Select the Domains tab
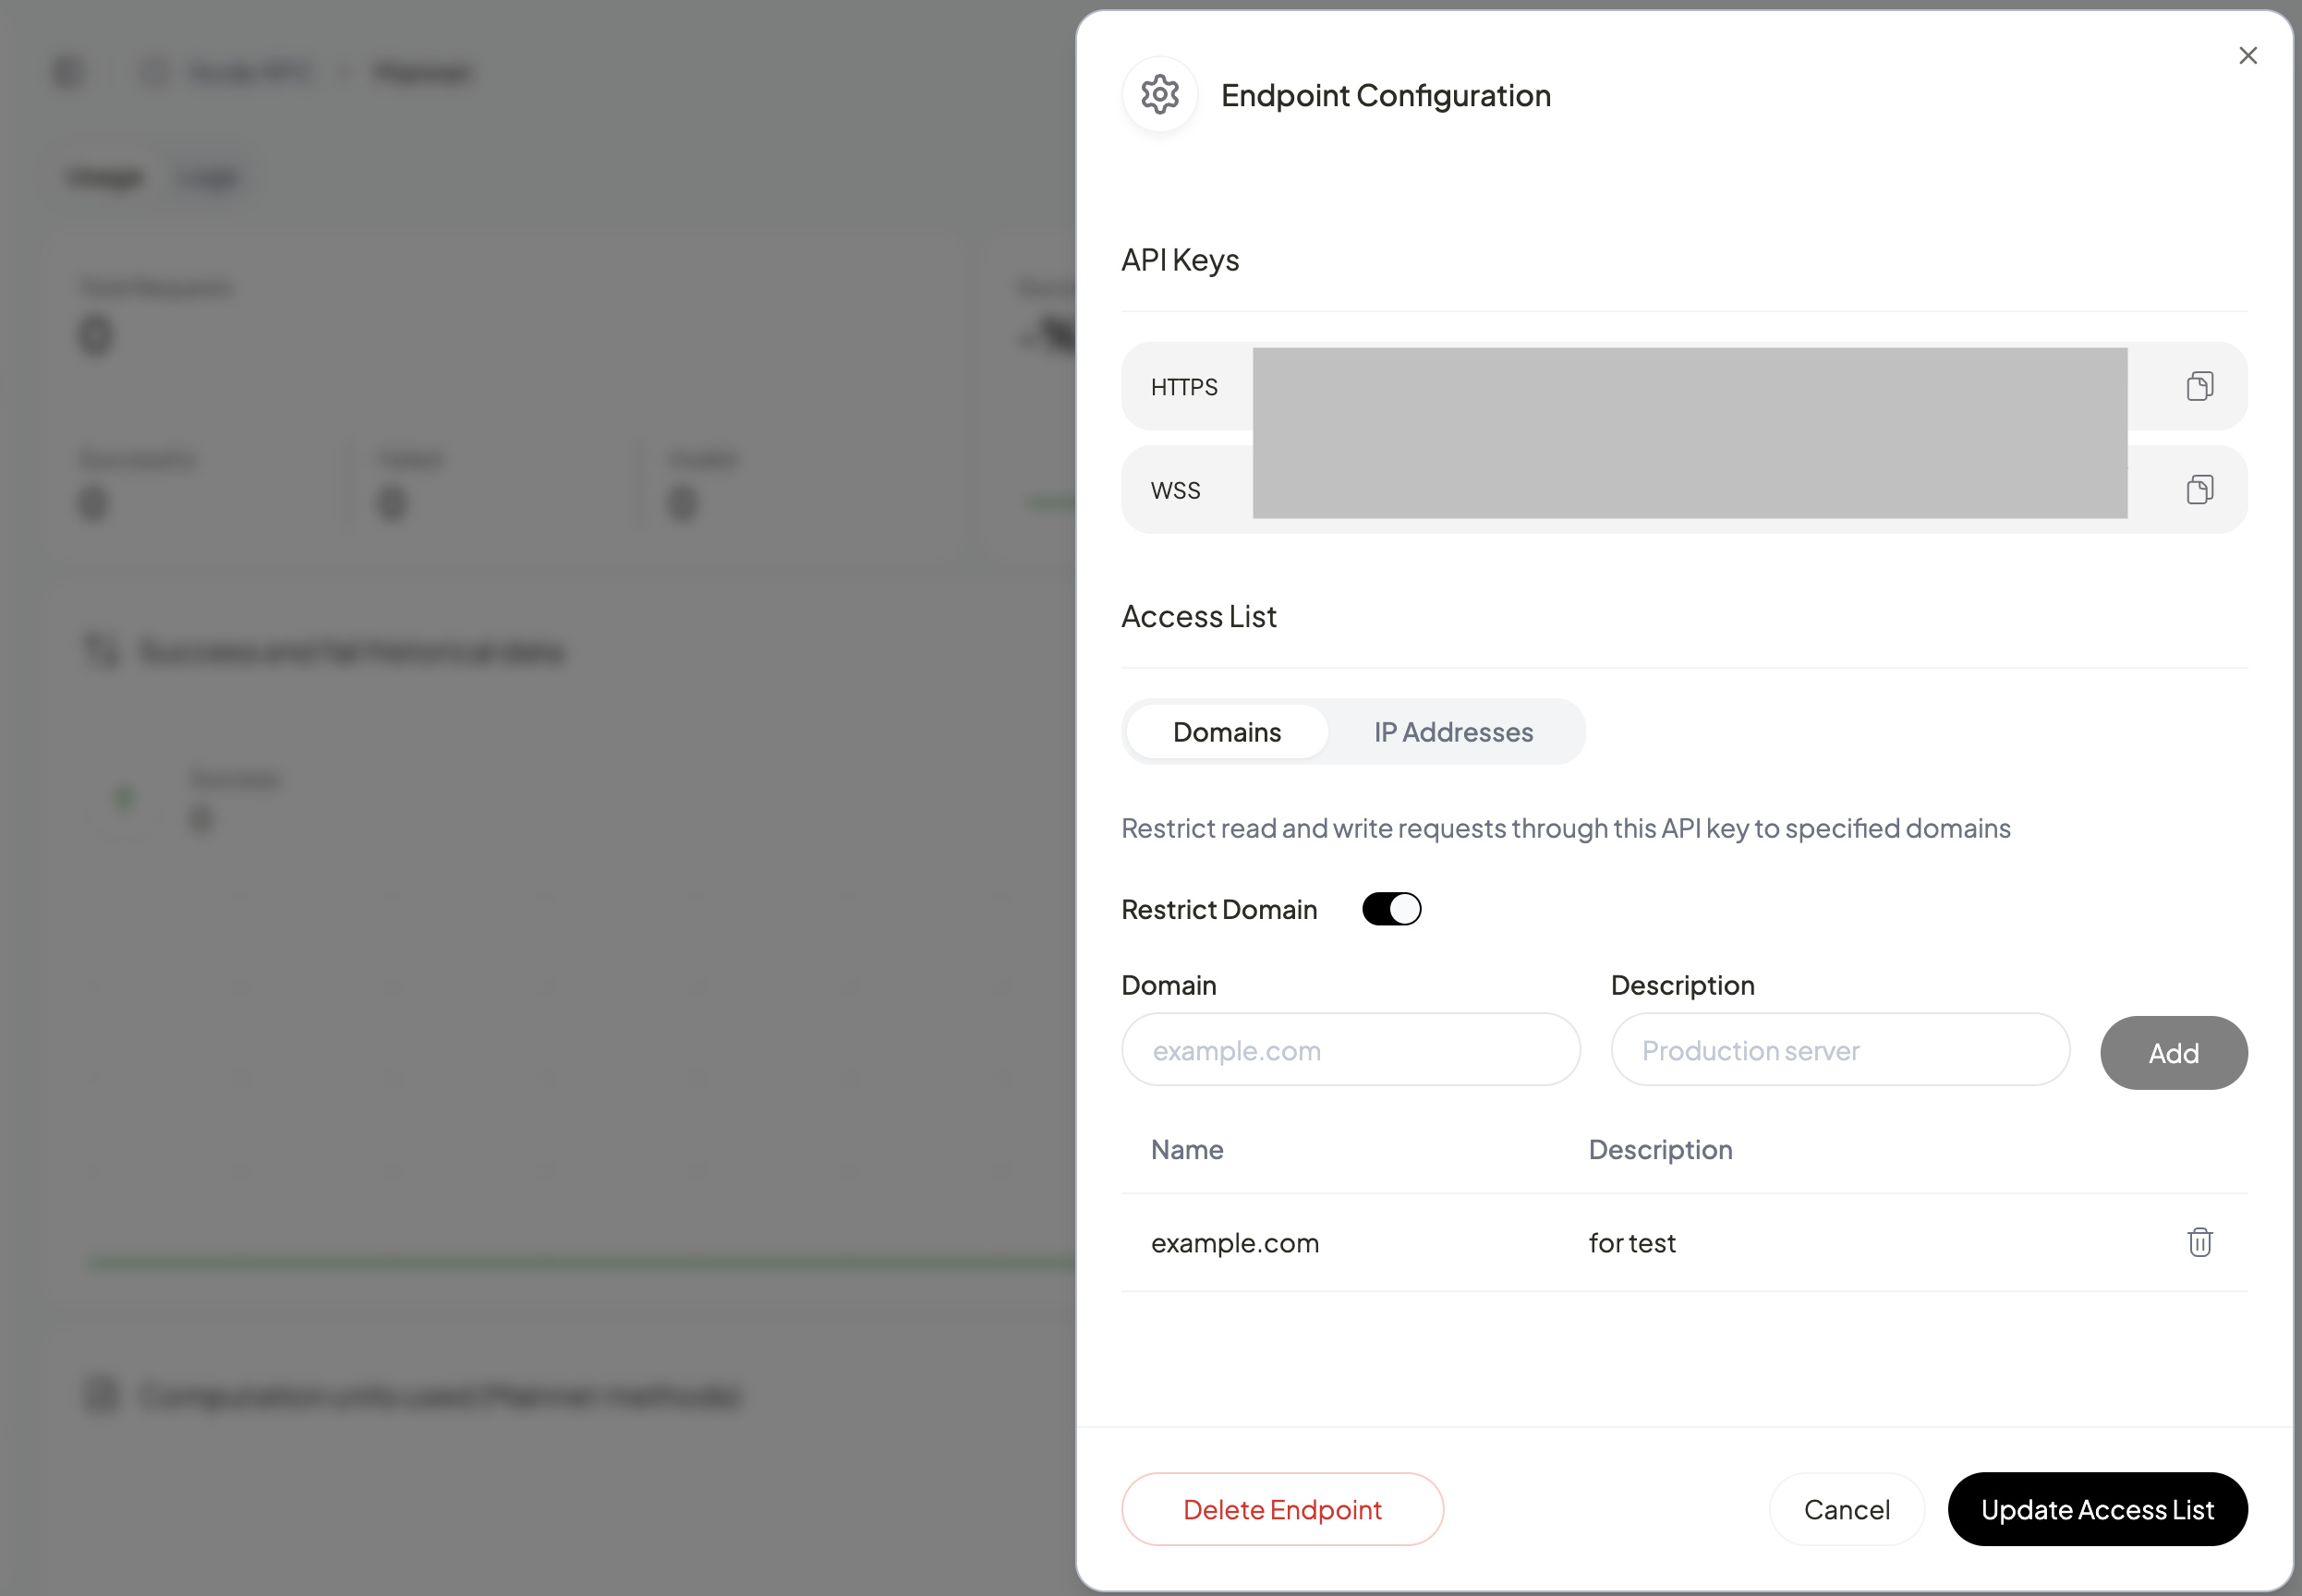 [x=1226, y=731]
